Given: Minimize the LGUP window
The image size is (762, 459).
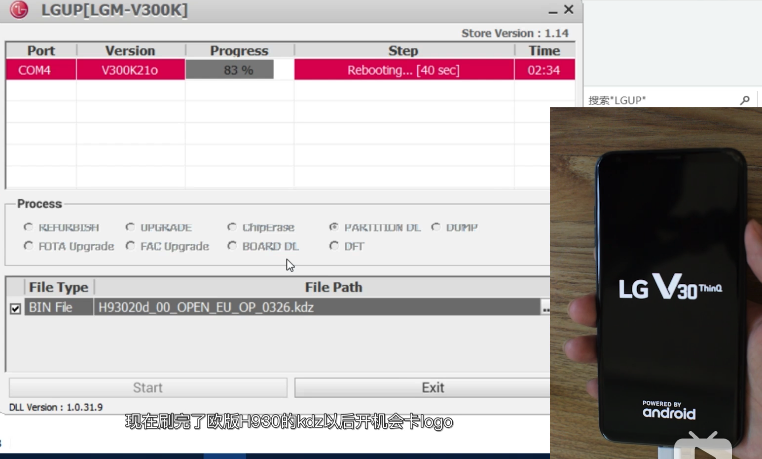Looking at the screenshot, I should [553, 10].
